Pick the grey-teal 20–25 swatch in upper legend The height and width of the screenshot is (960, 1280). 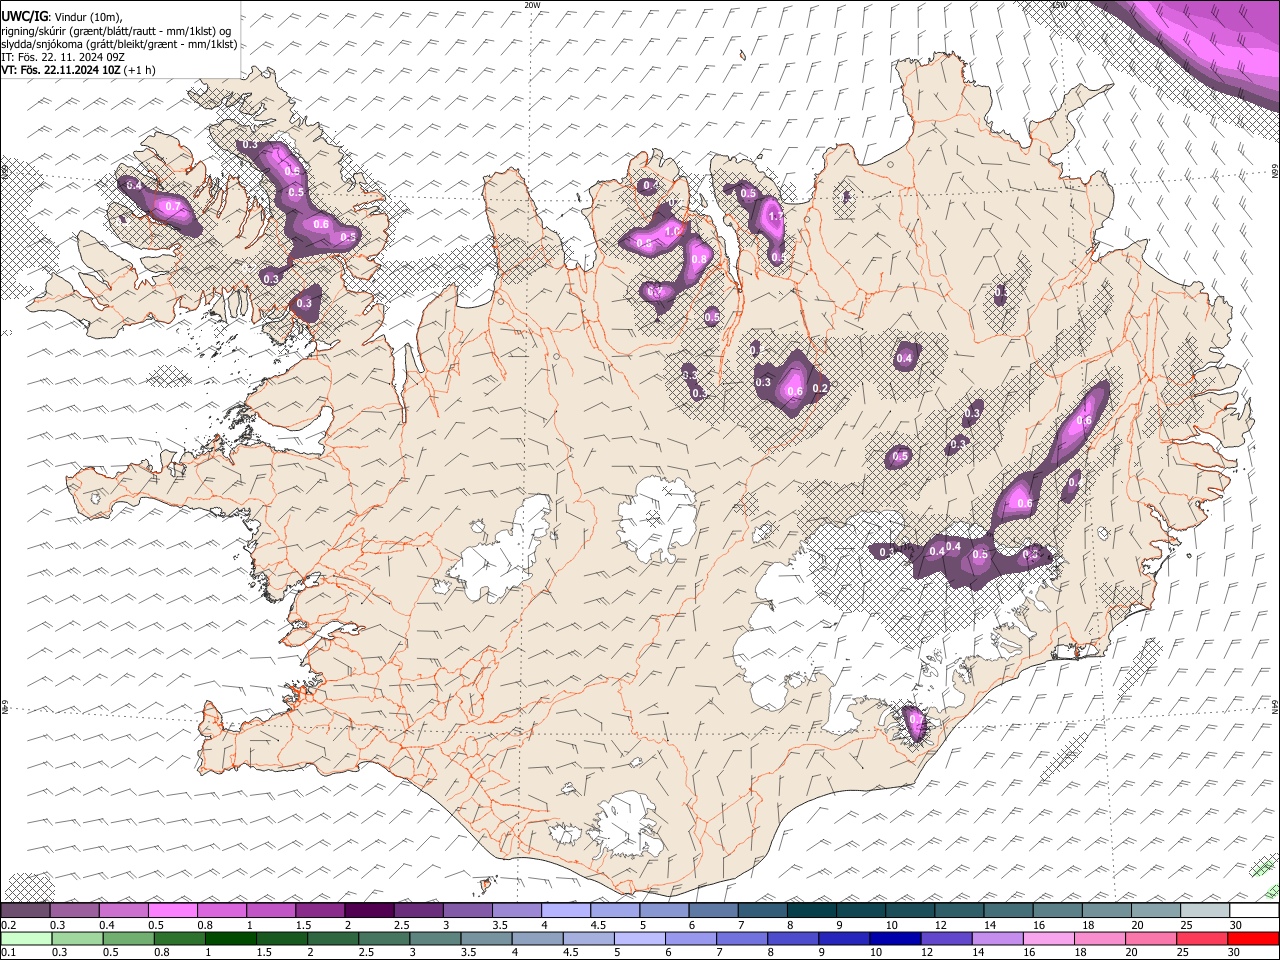click(1155, 911)
